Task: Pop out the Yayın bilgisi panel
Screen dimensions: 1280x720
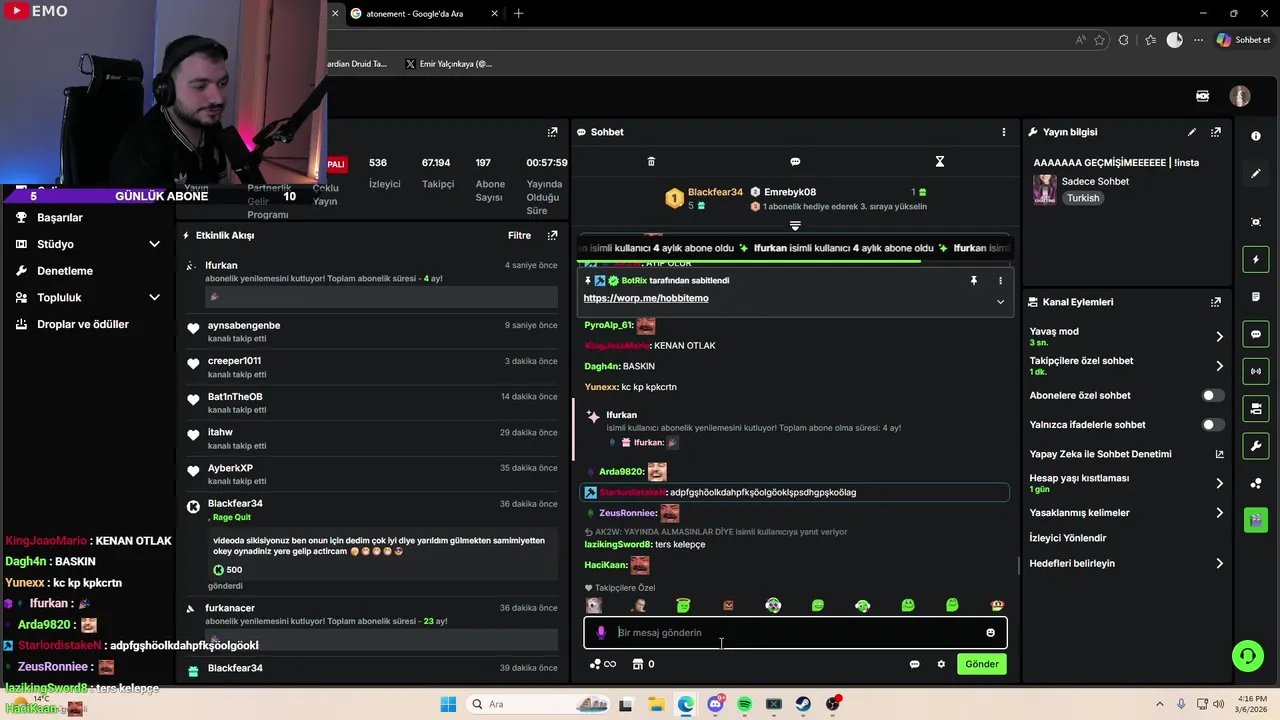Action: coord(1216,132)
